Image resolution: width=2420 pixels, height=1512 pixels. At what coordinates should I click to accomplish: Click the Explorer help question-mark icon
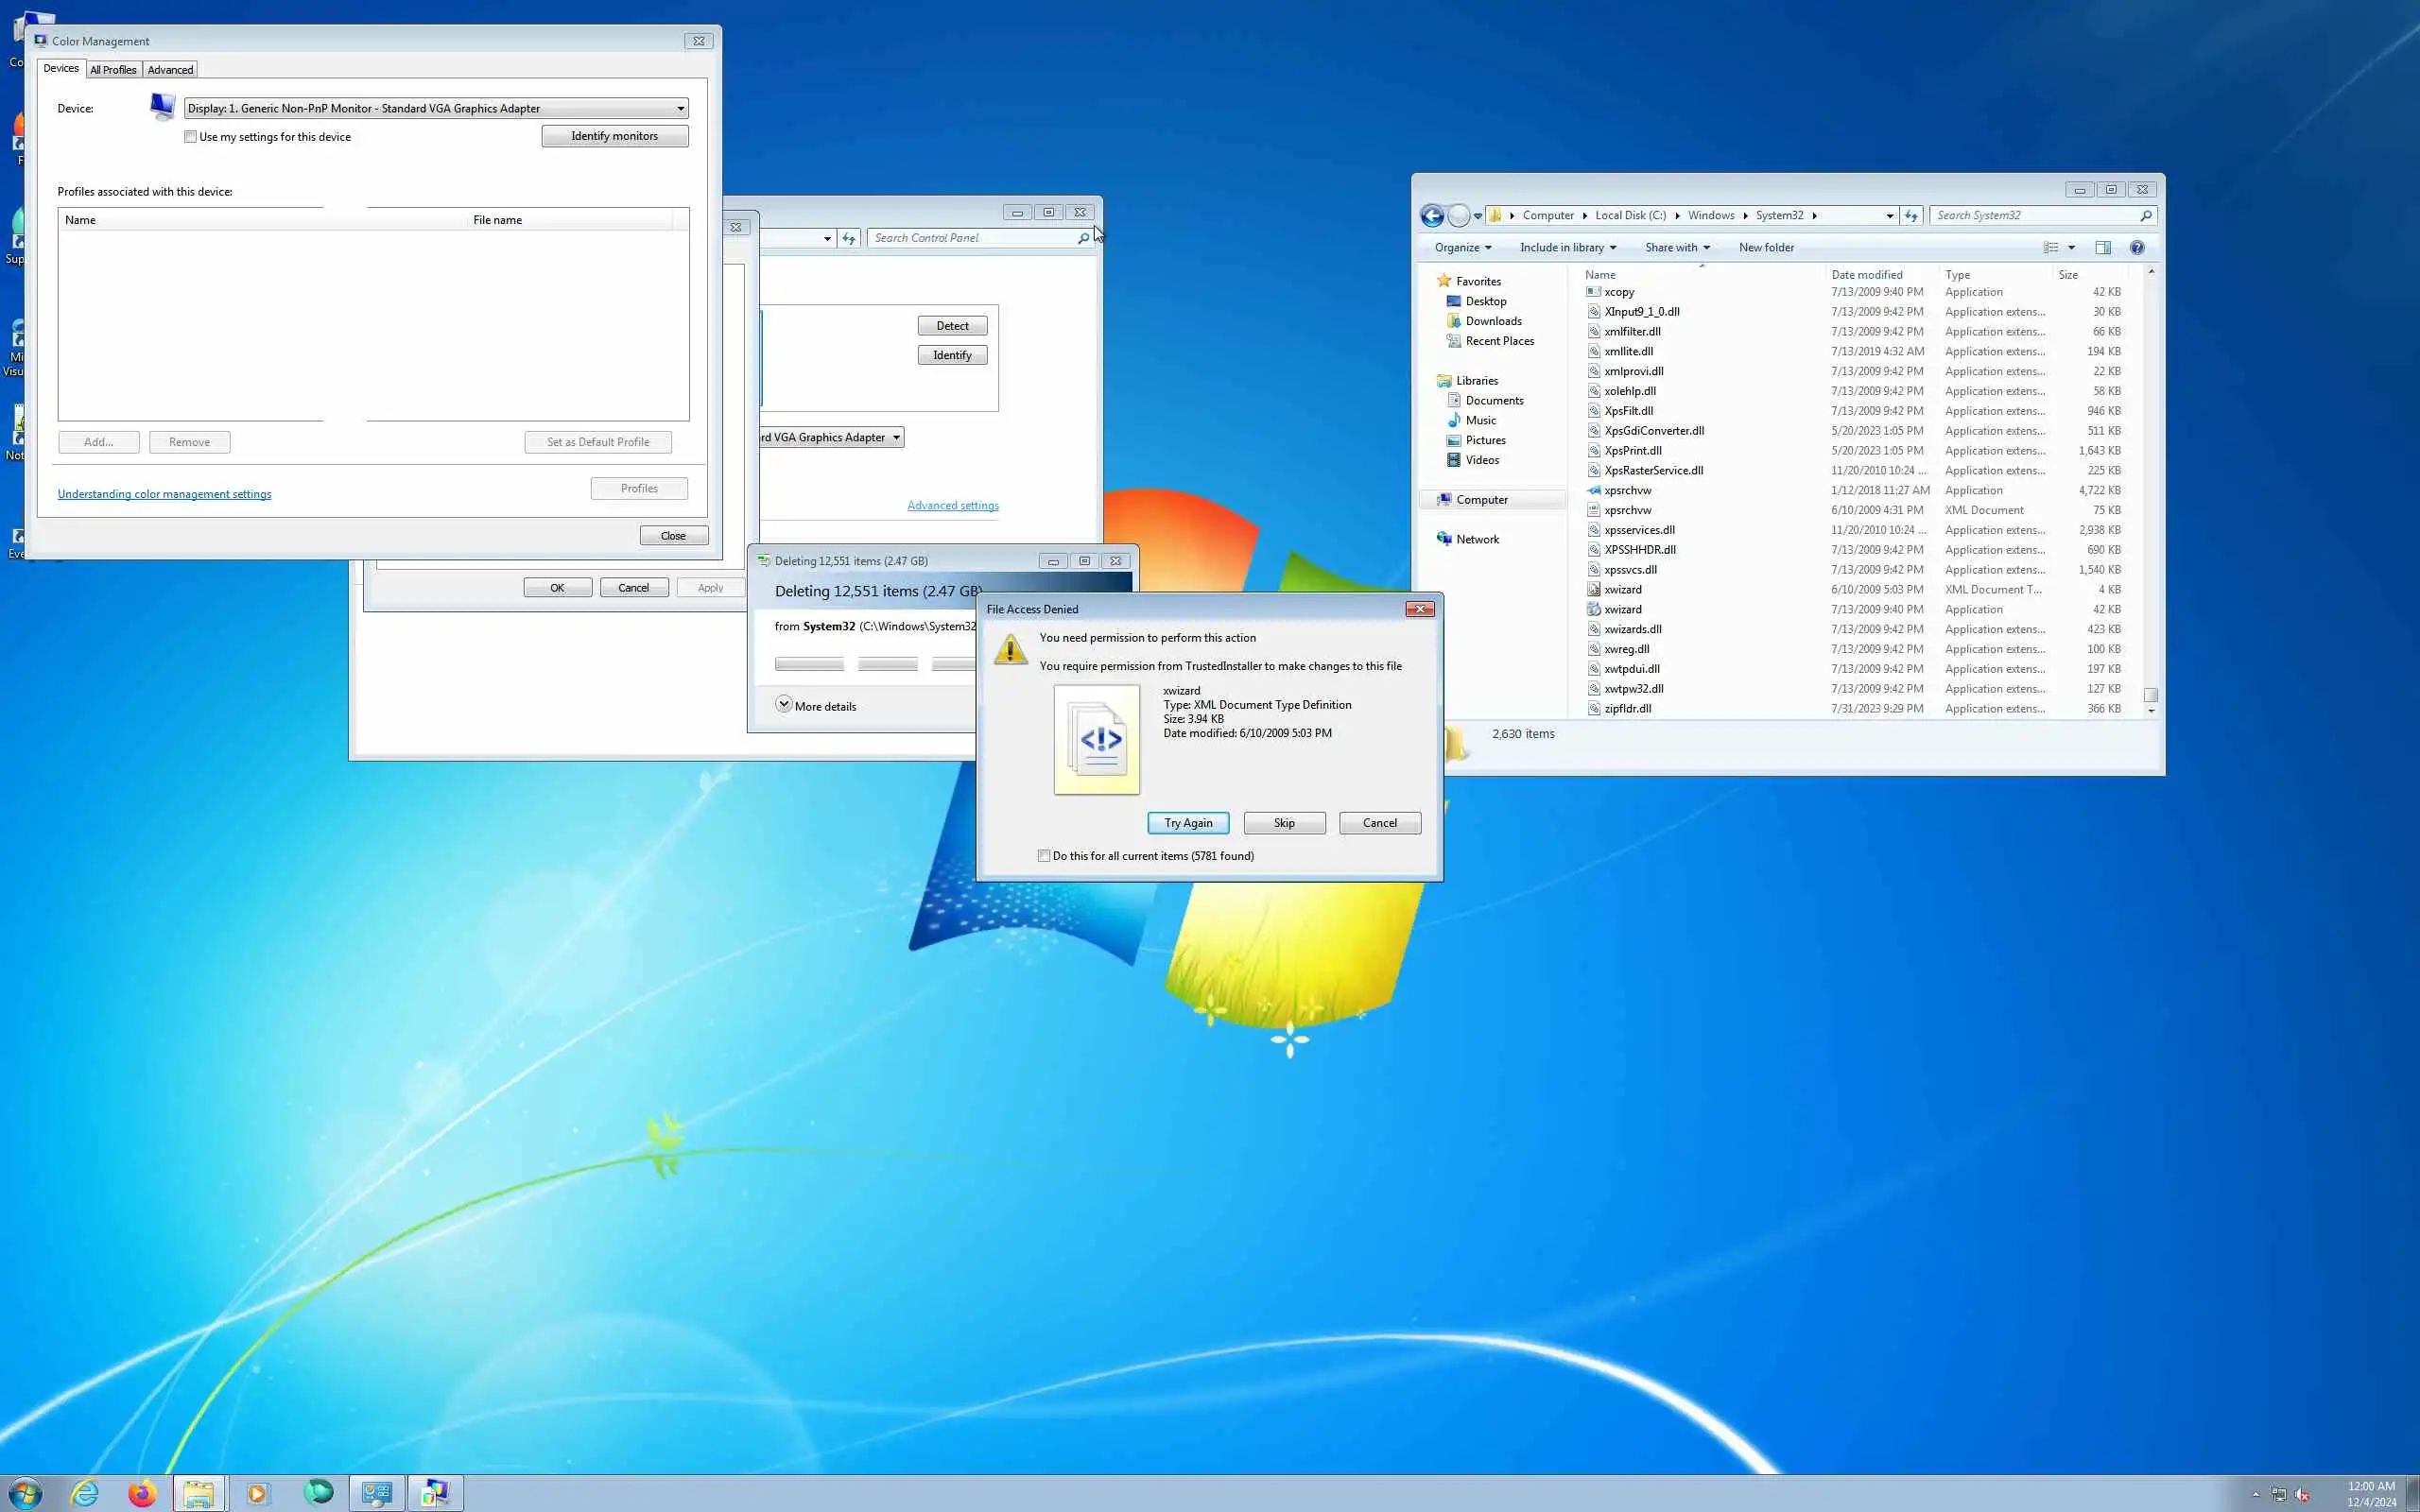(x=2137, y=248)
